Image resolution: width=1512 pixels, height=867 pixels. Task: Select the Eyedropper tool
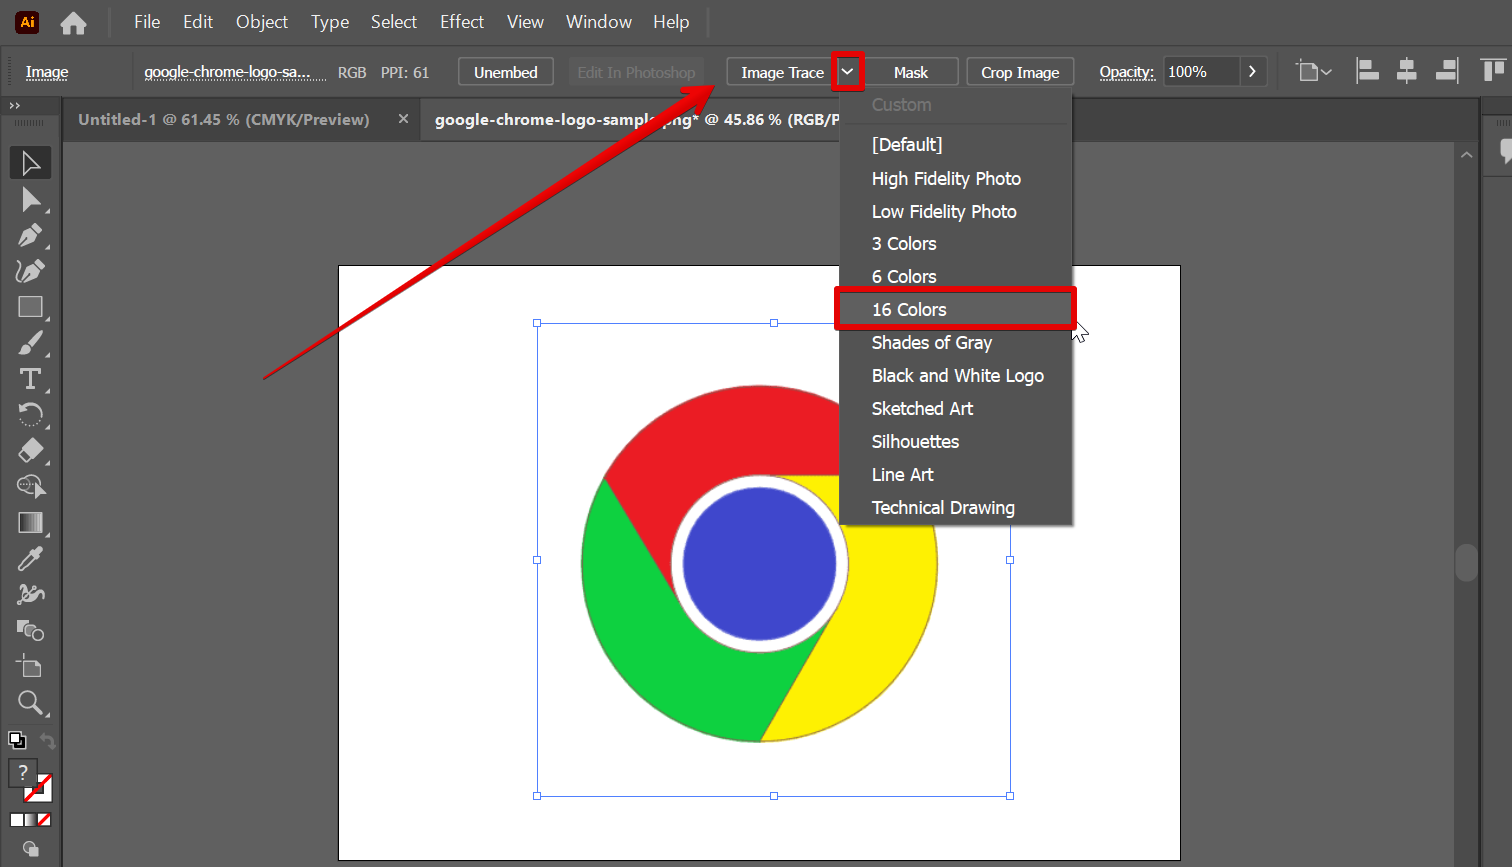pos(30,559)
